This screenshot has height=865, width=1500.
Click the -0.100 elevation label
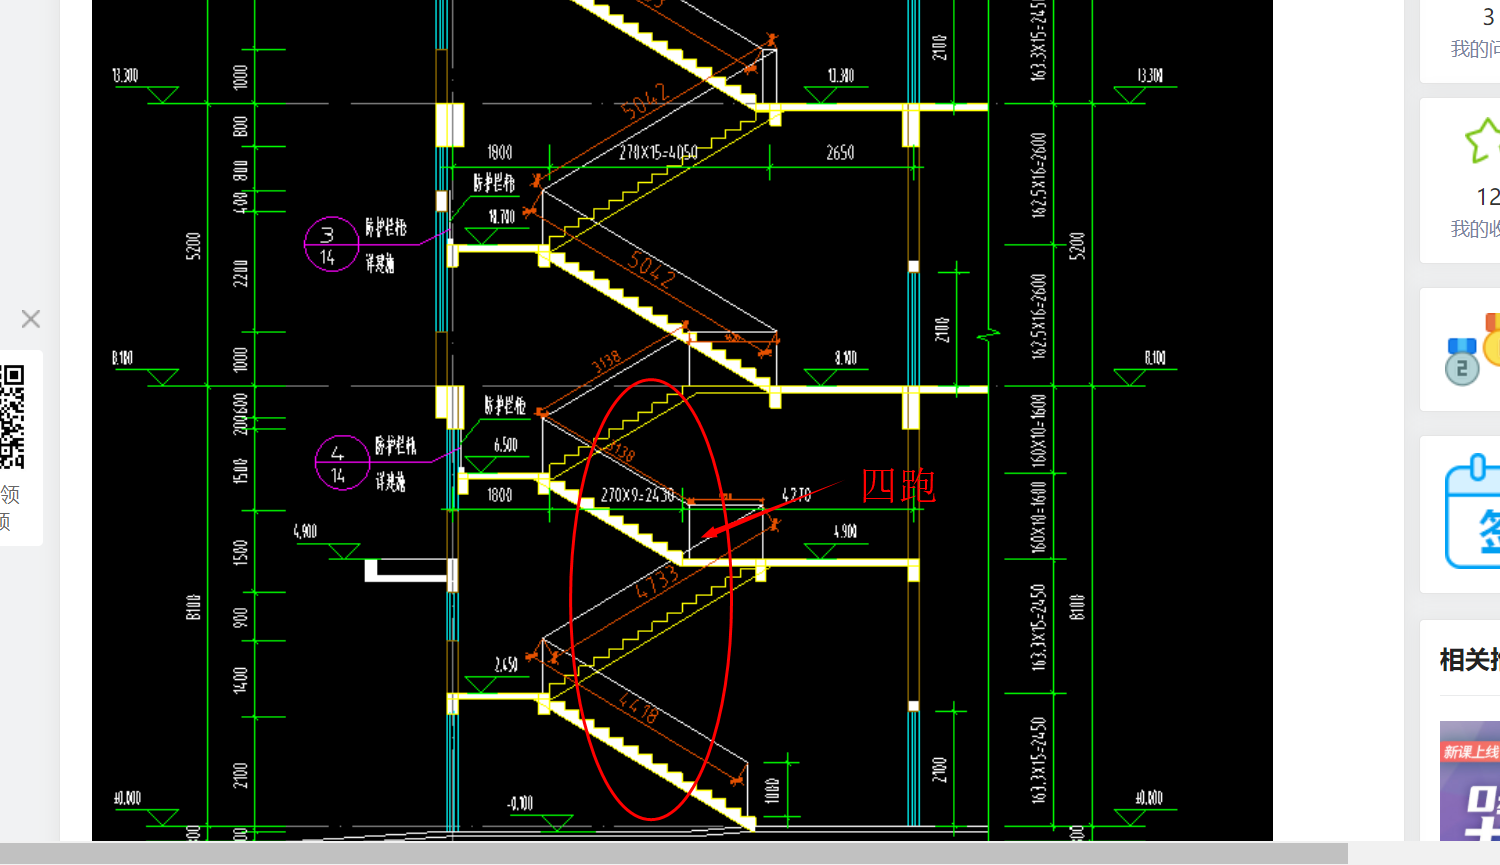click(x=520, y=803)
